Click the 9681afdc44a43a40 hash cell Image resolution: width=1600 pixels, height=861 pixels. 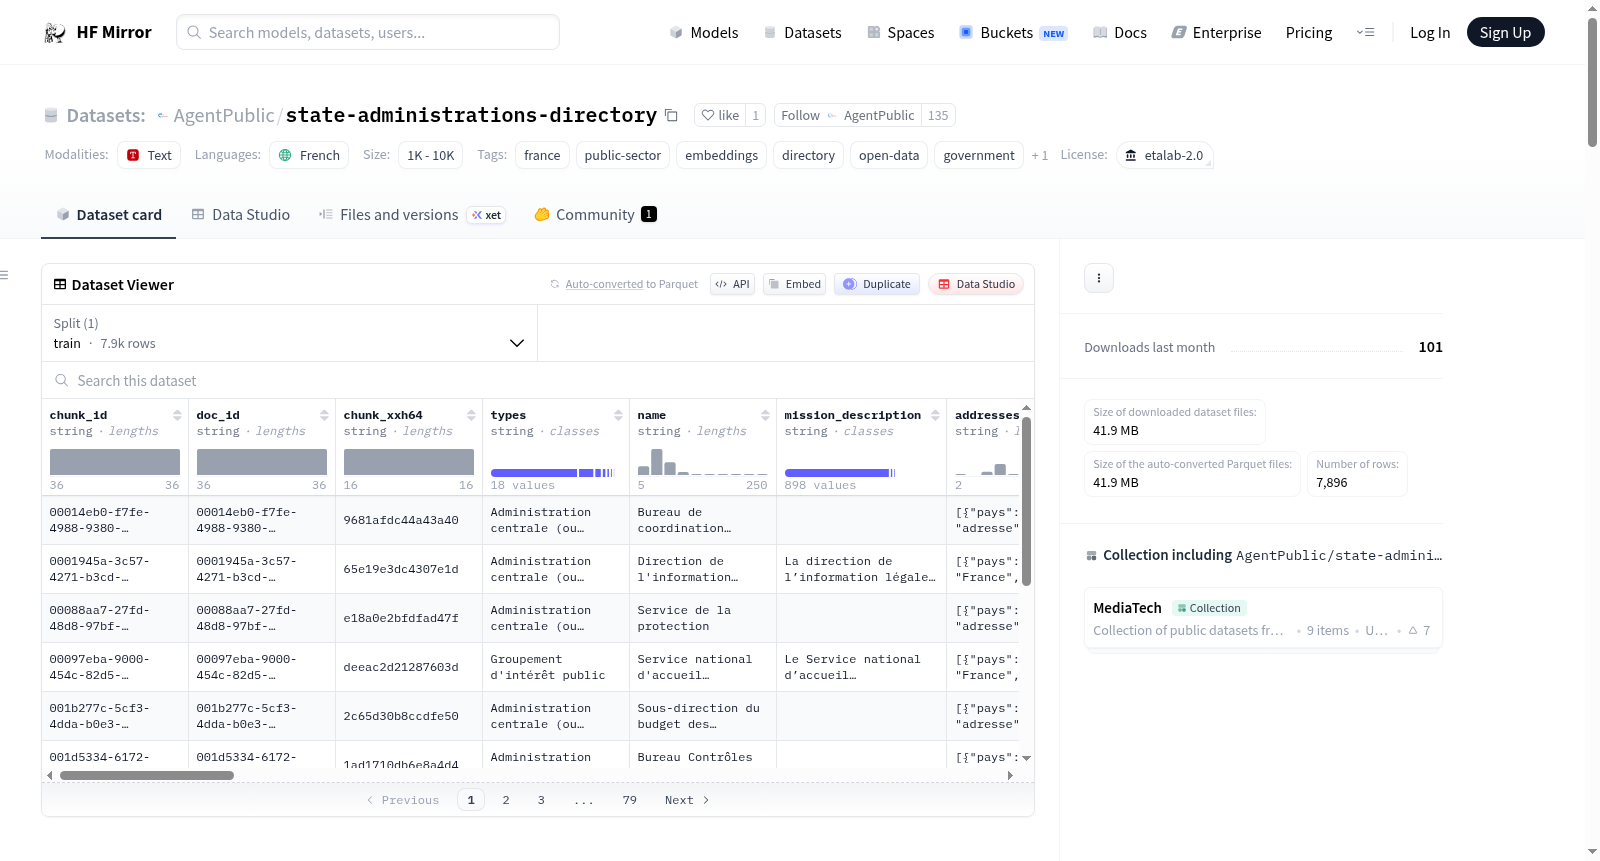point(408,521)
